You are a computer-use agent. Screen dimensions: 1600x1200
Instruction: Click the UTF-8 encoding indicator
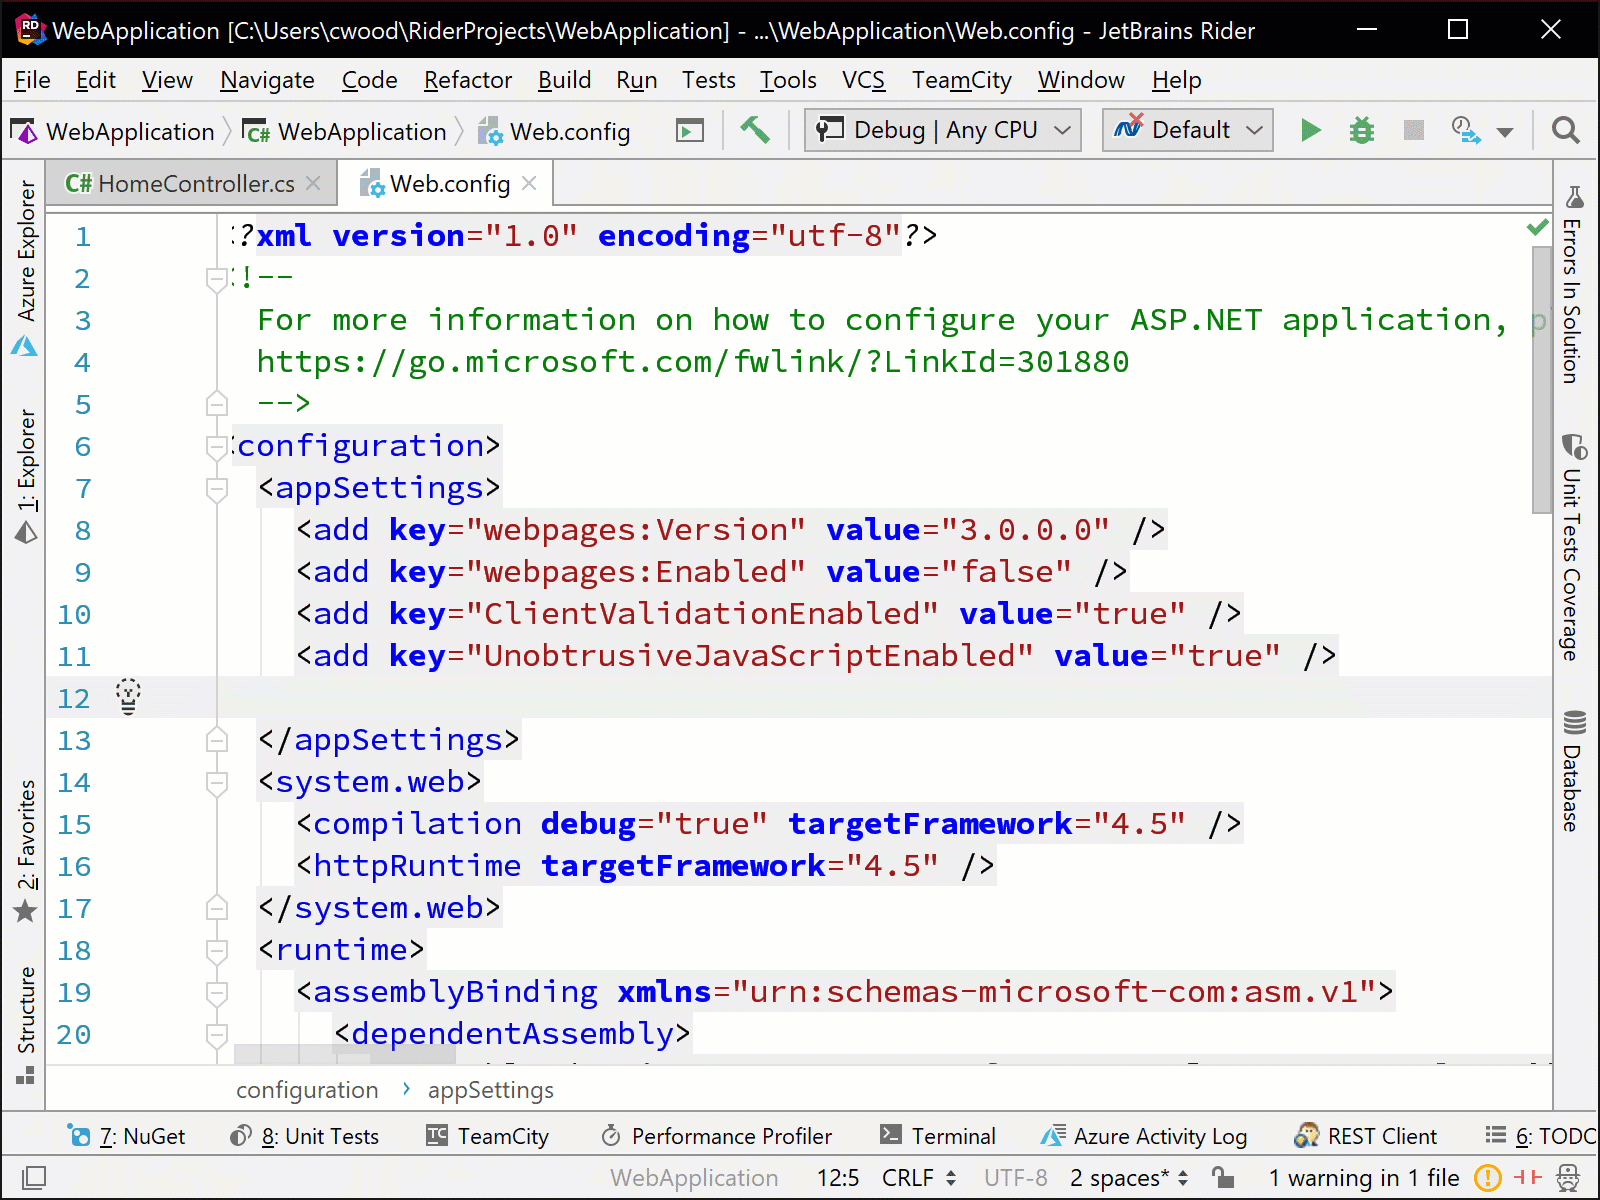1016,1178
